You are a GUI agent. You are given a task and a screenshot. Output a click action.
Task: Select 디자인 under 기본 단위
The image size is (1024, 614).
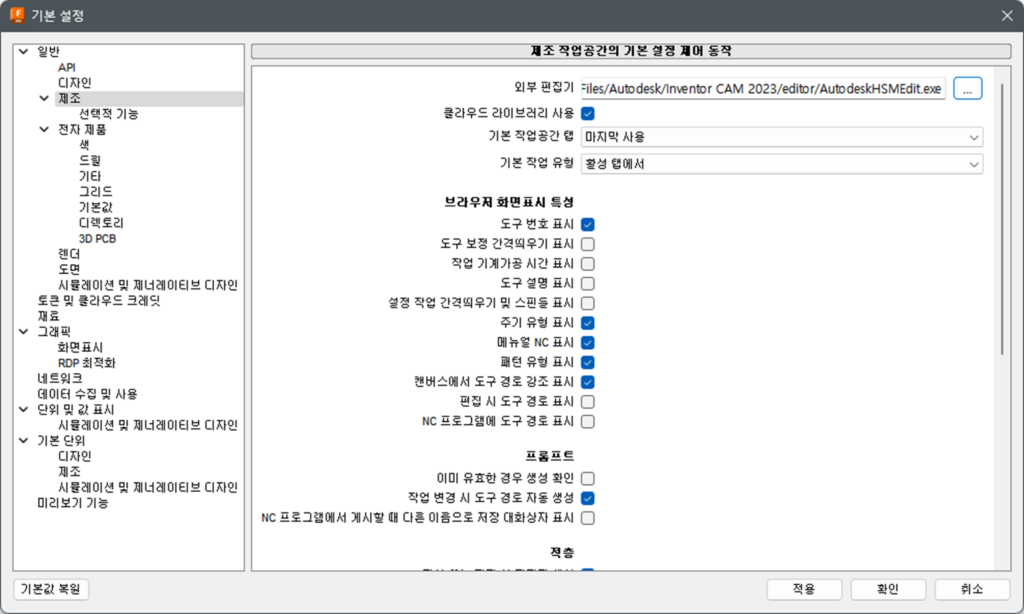(74, 457)
